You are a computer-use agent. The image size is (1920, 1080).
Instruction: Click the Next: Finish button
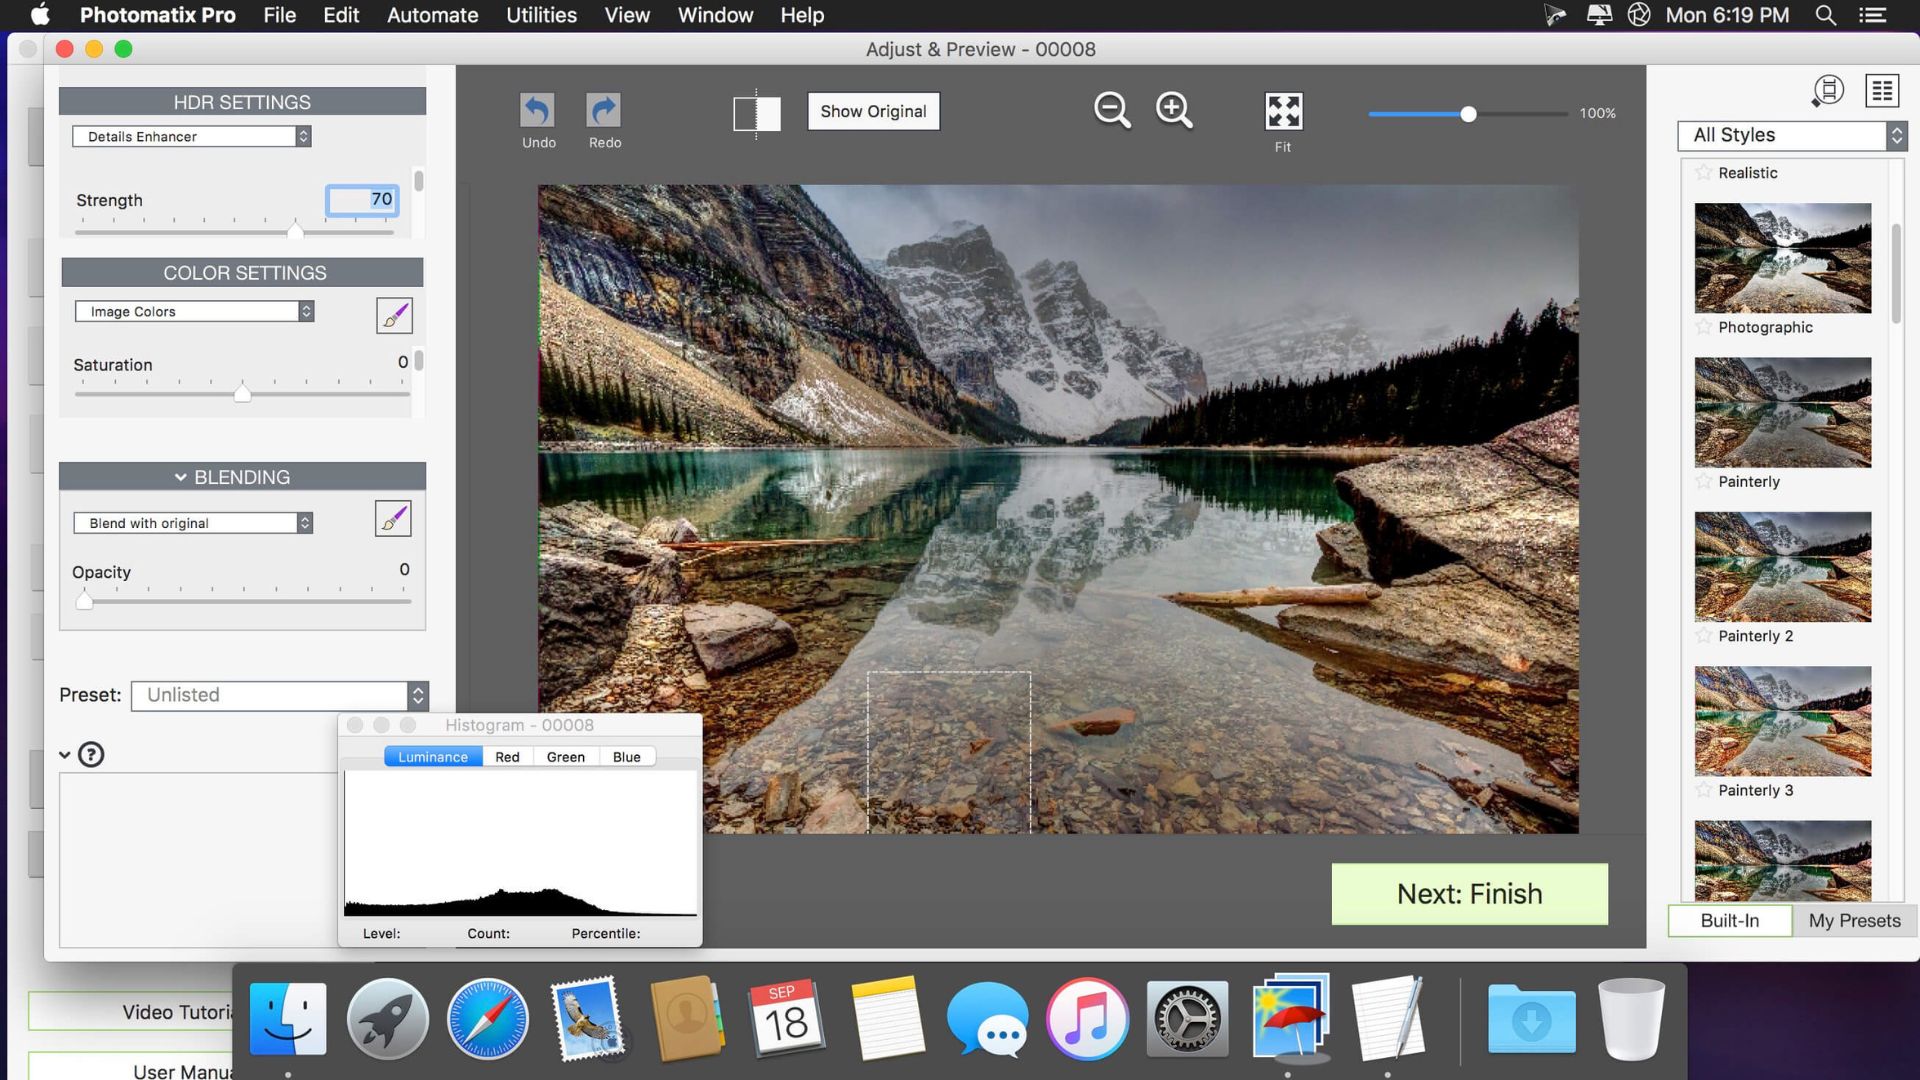1469,894
